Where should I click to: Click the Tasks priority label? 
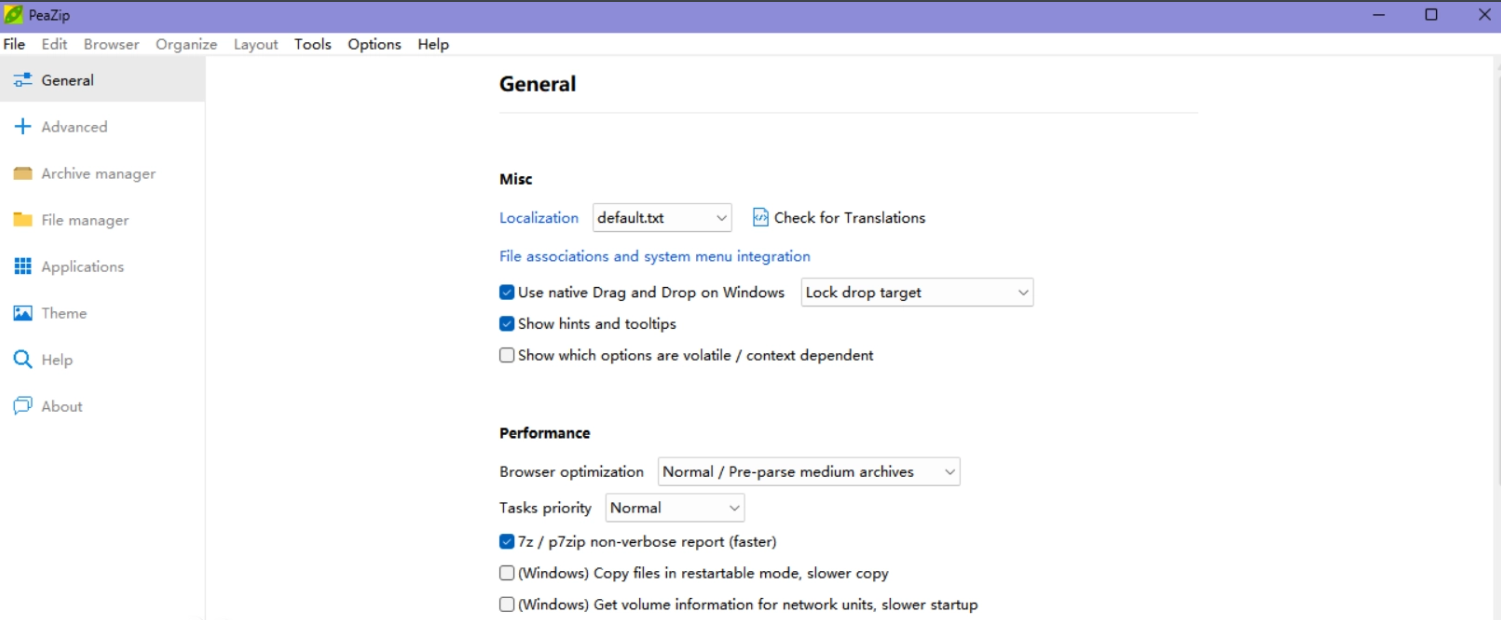pyautogui.click(x=546, y=508)
